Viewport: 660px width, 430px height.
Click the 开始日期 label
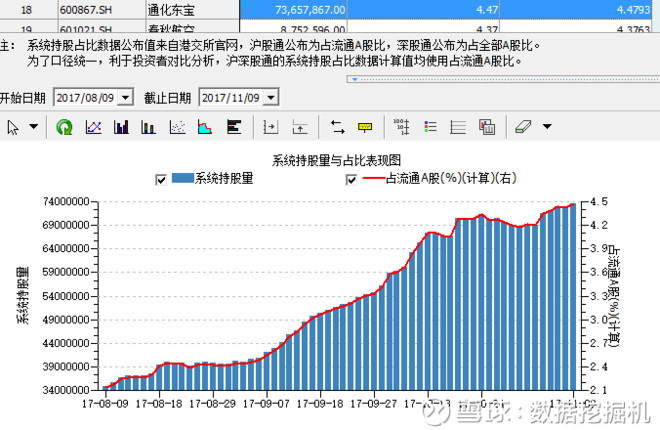point(23,98)
